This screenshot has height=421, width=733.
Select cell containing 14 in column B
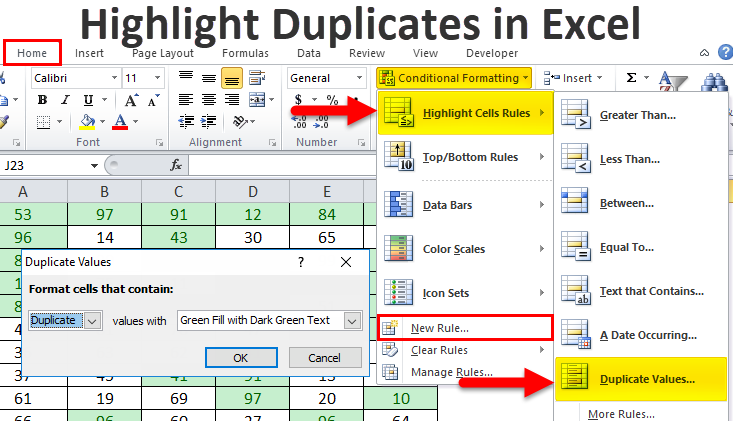(105, 237)
